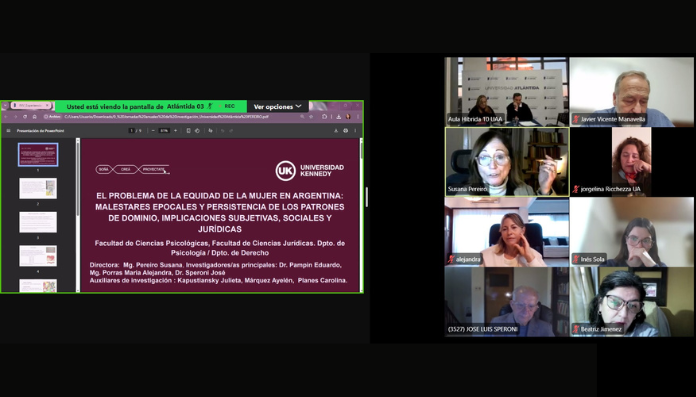Screen dimensions: 696x397
Task: Click the zoom out minus icon
Action: pyautogui.click(x=153, y=131)
